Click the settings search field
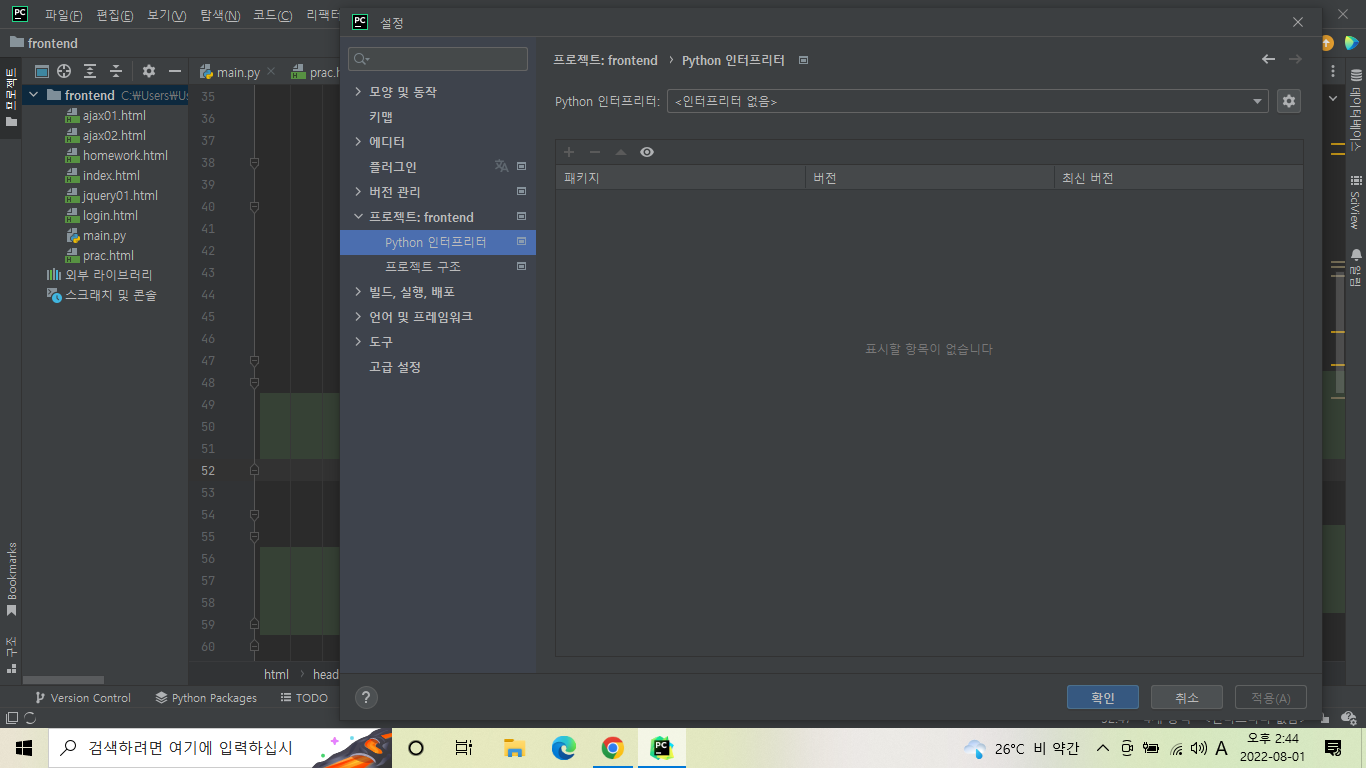The height and width of the screenshot is (768, 1366). 438,59
